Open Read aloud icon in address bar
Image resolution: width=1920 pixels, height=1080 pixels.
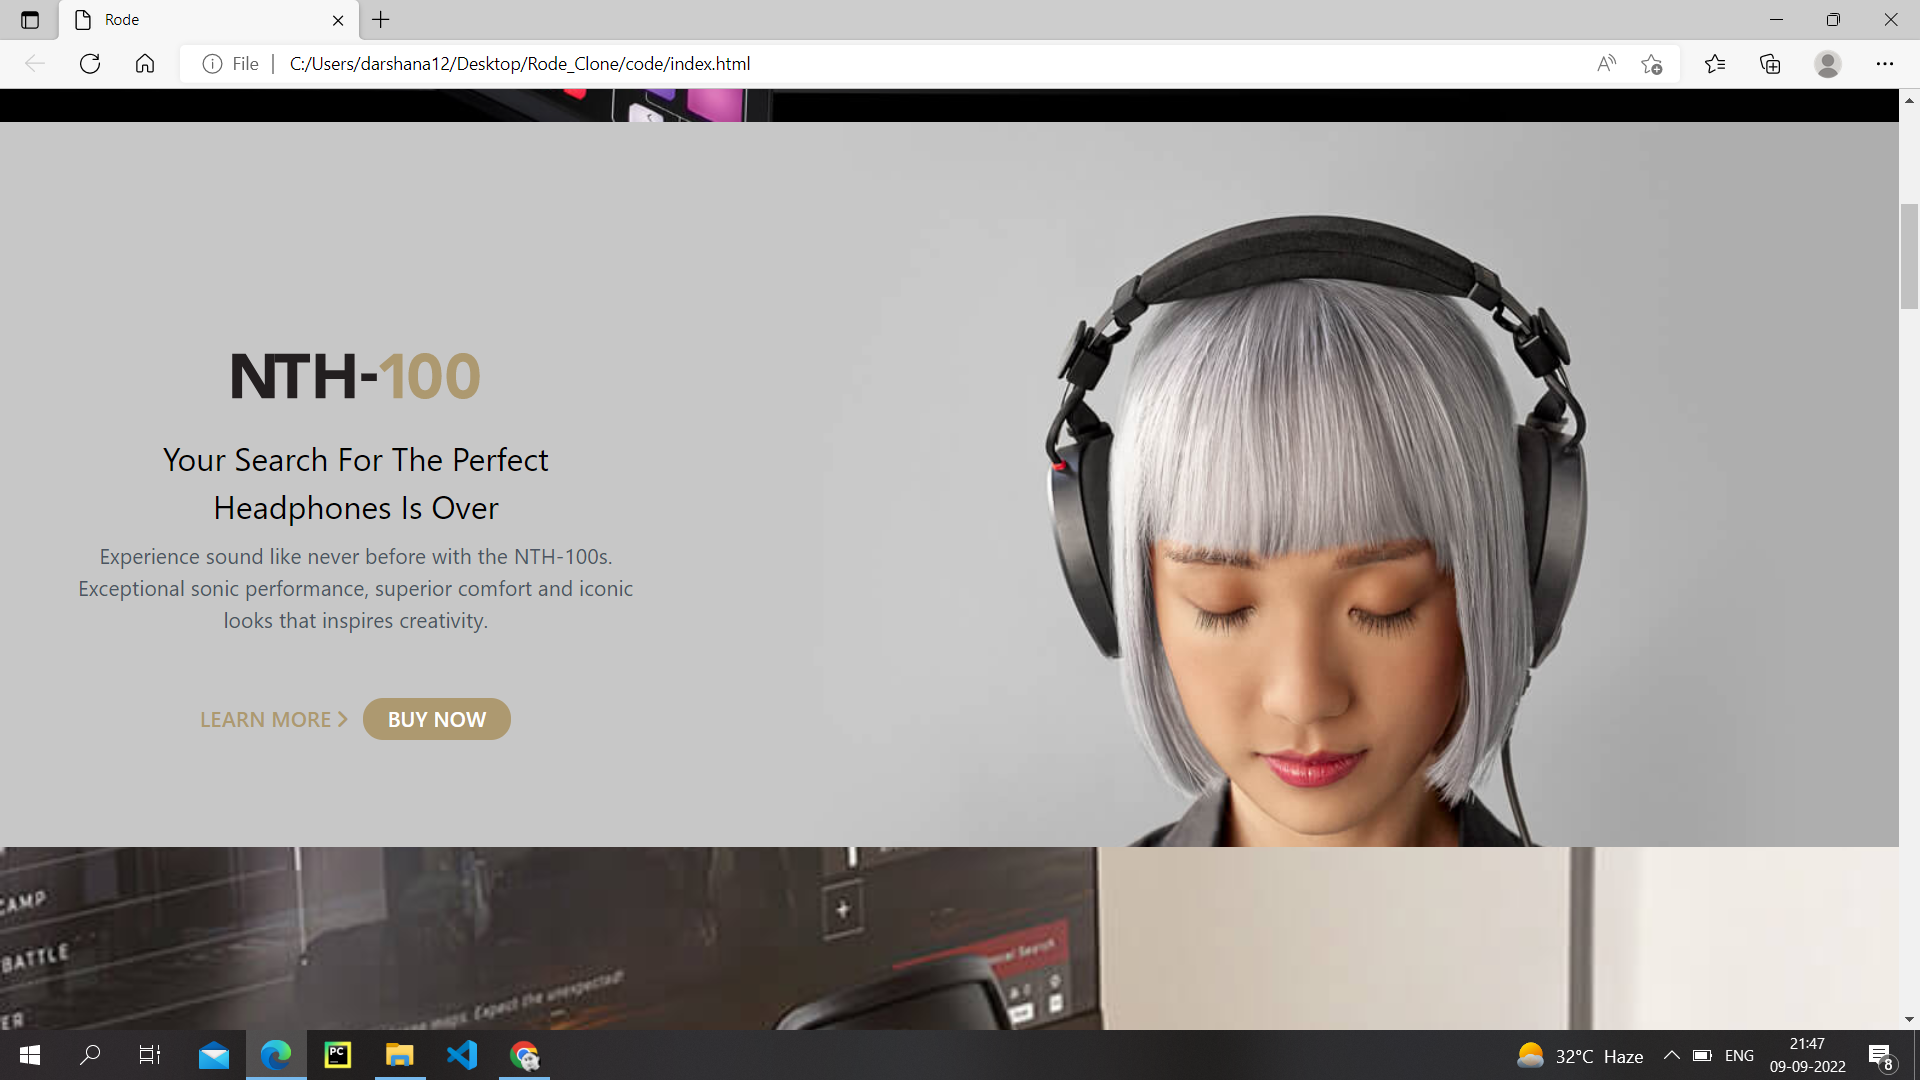[x=1606, y=64]
